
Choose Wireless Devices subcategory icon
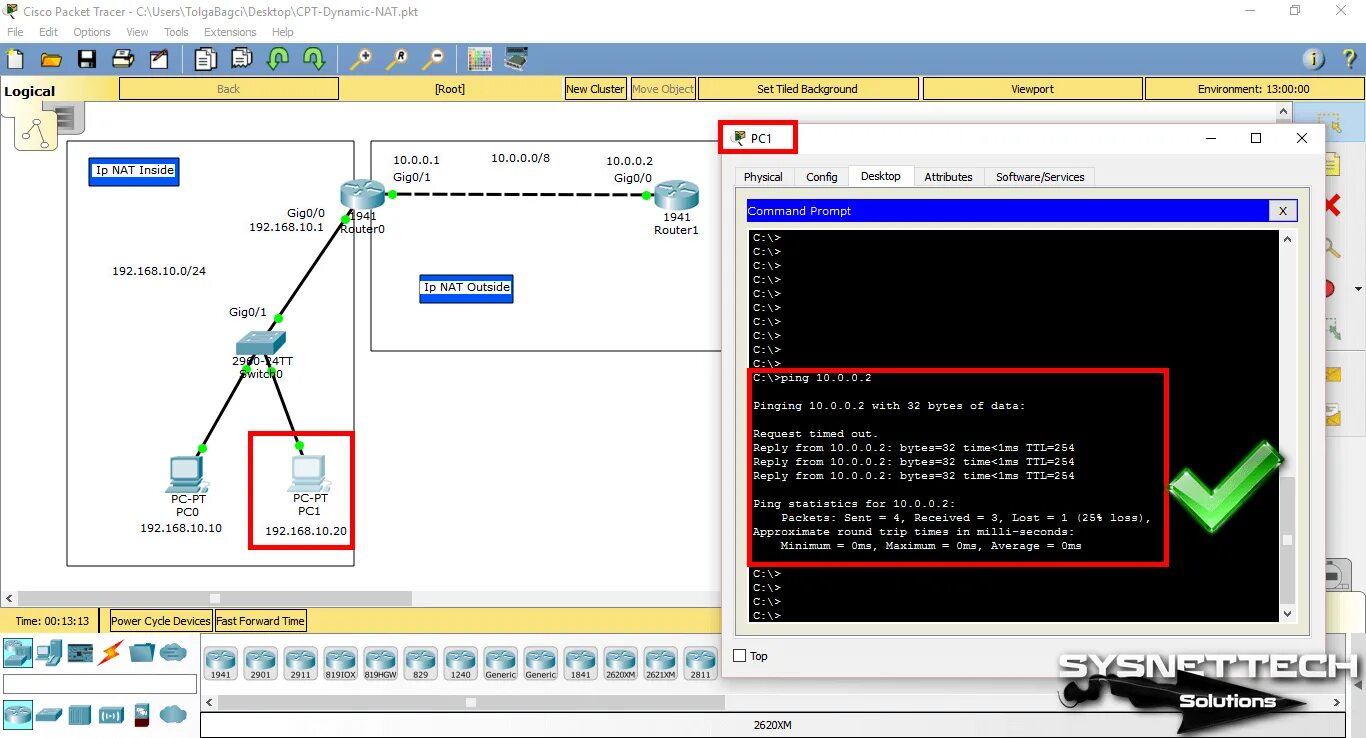pos(111,714)
